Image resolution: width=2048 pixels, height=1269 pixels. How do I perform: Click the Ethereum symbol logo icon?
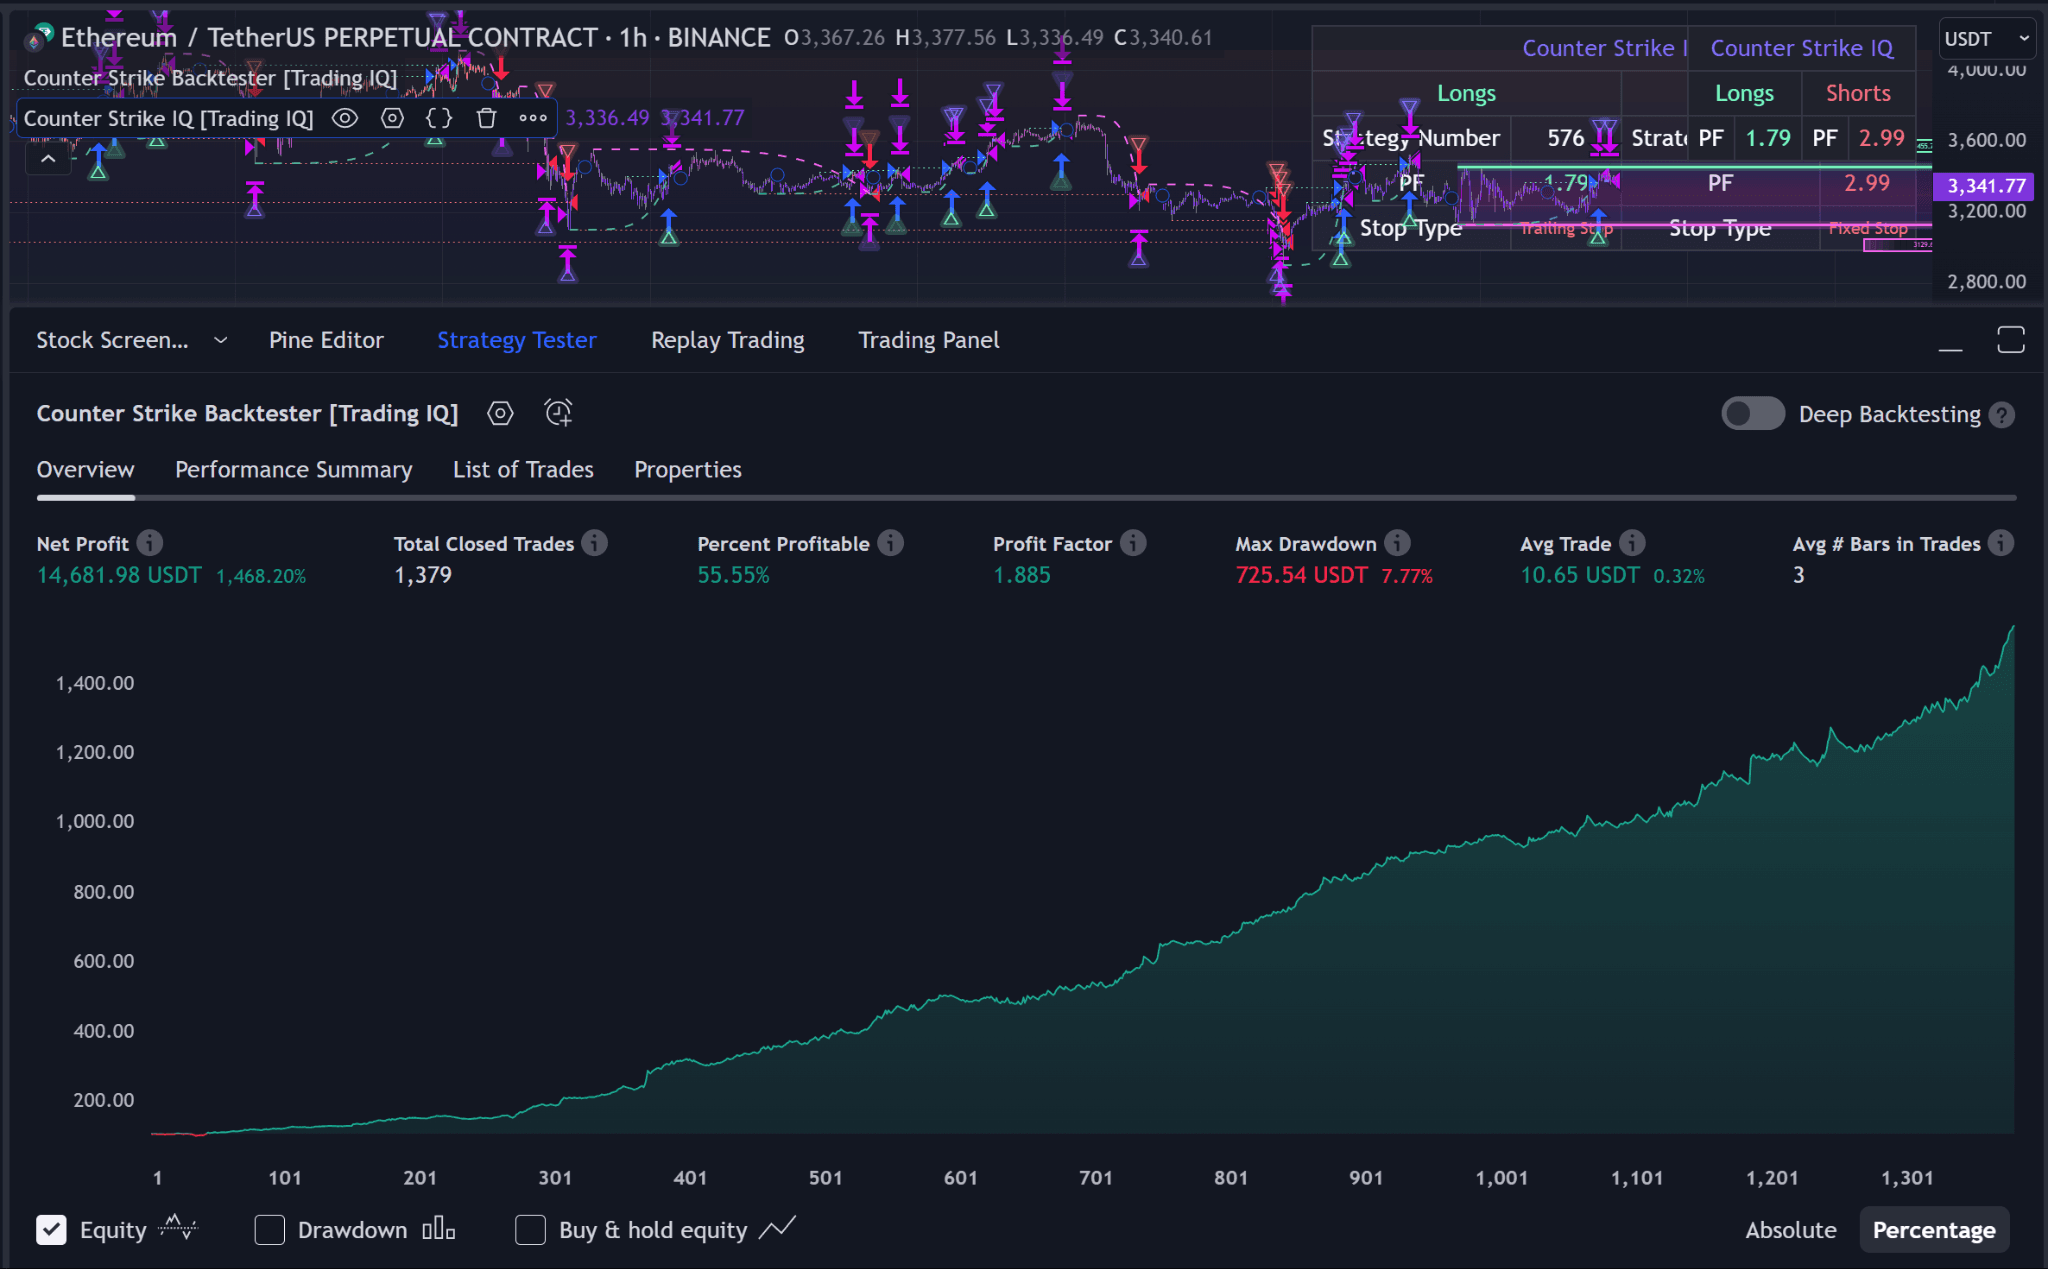(x=38, y=37)
